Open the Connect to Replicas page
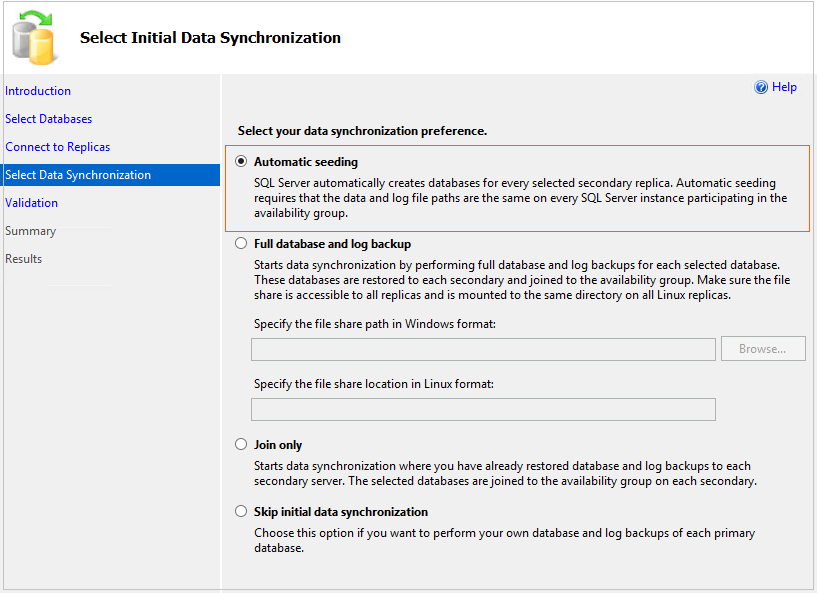817x593 pixels. coord(57,147)
